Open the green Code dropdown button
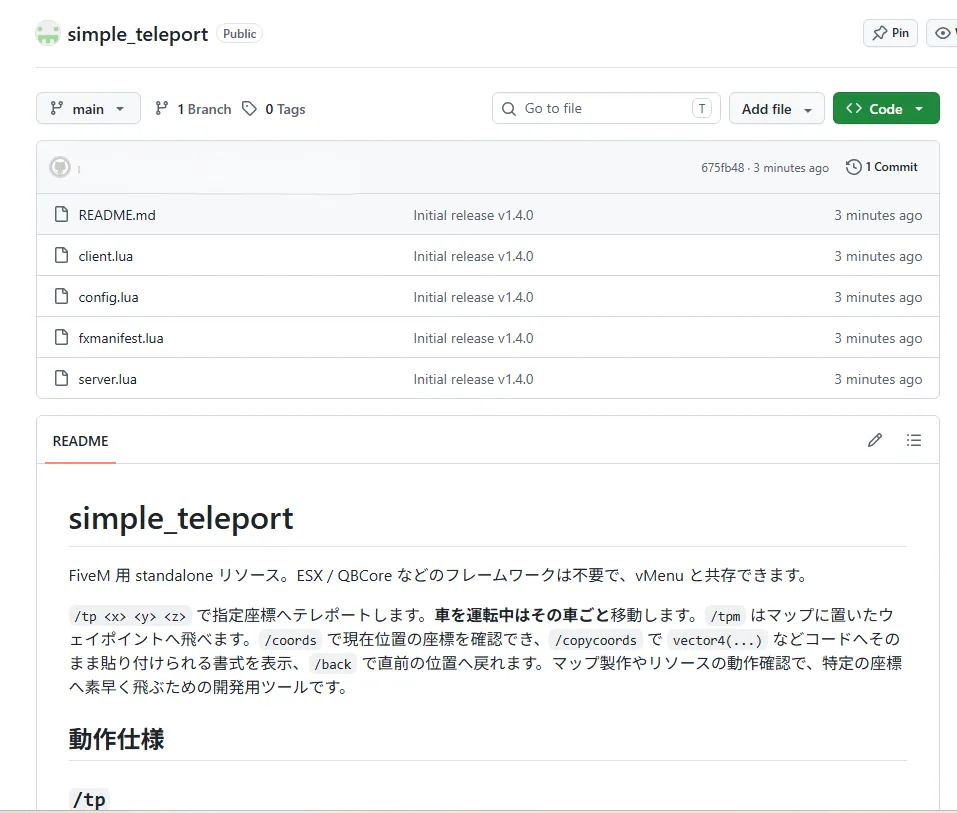The image size is (957, 813). (886, 109)
